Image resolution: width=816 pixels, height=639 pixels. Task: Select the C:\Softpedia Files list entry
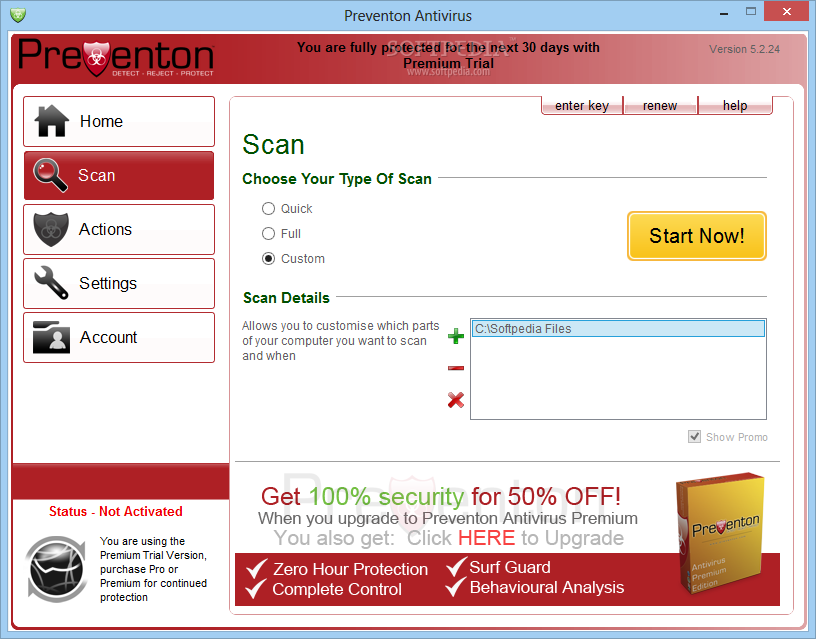click(618, 328)
